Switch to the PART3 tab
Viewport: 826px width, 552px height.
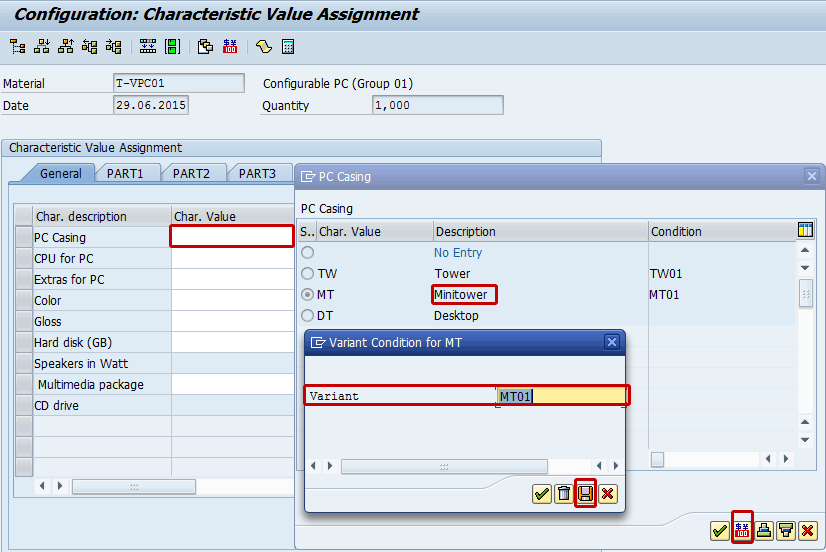[257, 174]
